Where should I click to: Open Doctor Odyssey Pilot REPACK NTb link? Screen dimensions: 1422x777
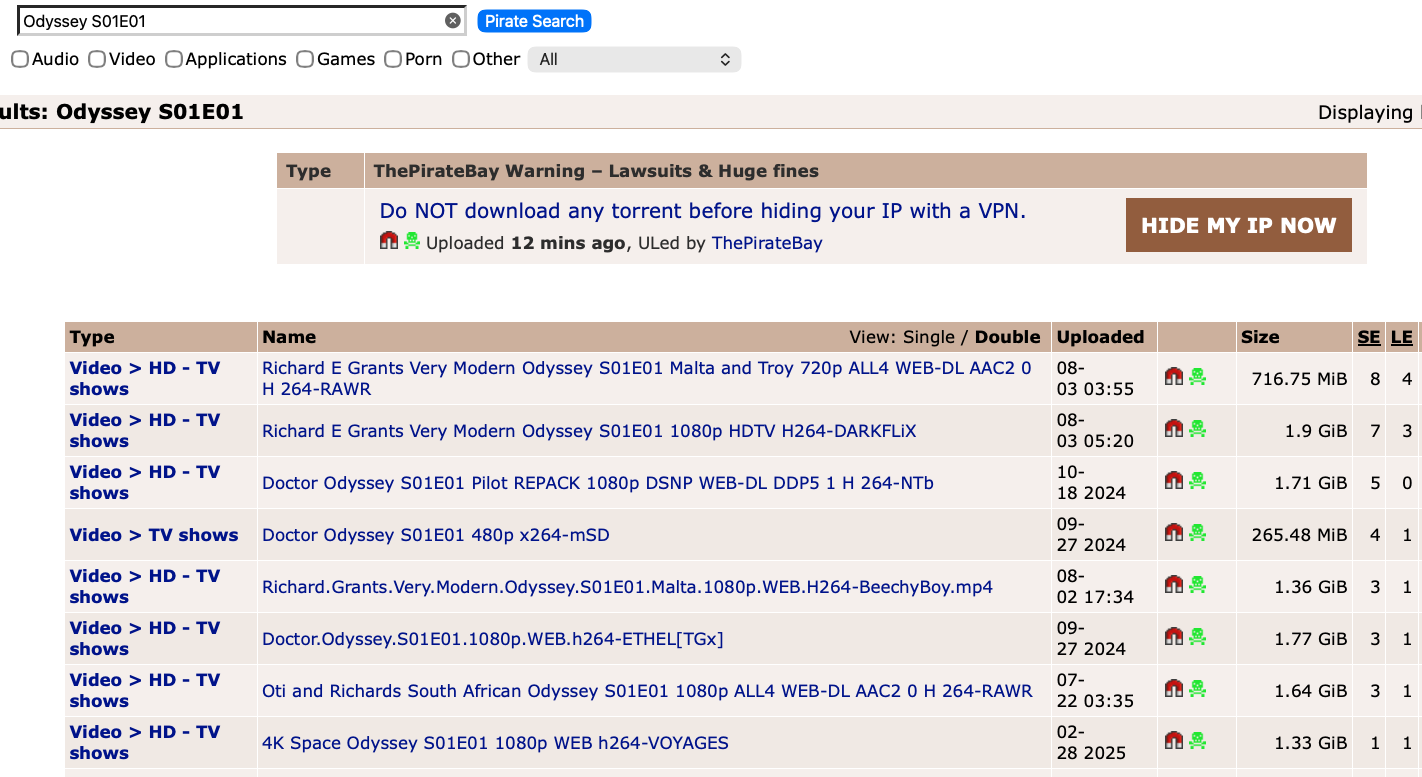click(x=598, y=483)
